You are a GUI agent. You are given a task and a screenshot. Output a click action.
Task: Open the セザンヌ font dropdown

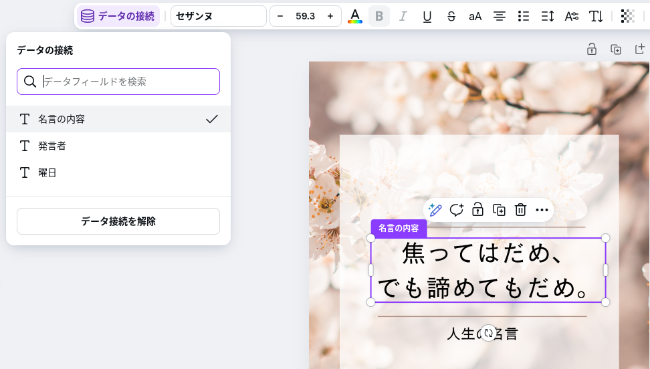[218, 16]
